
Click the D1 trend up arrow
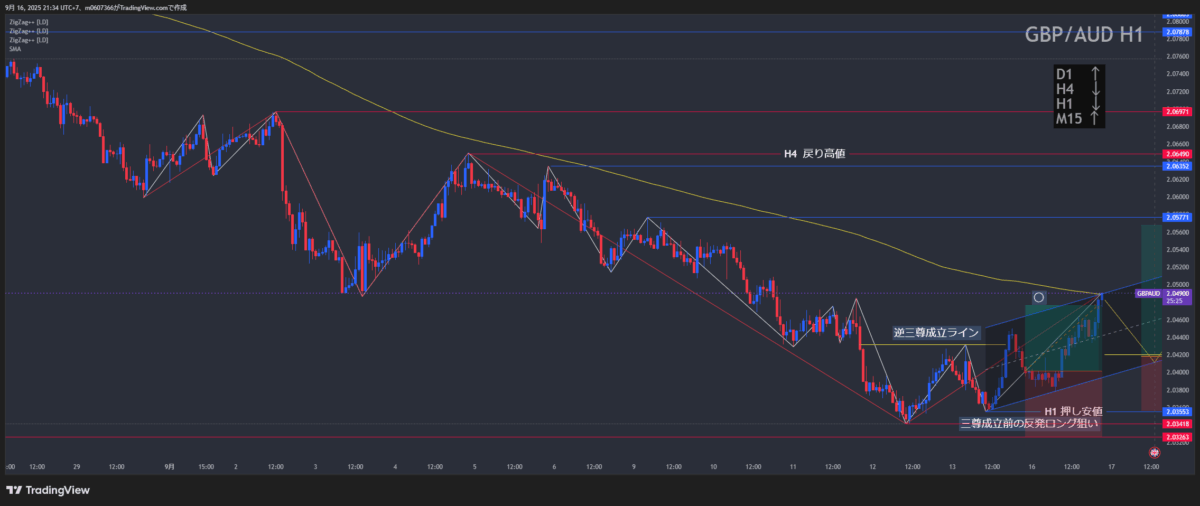1096,74
